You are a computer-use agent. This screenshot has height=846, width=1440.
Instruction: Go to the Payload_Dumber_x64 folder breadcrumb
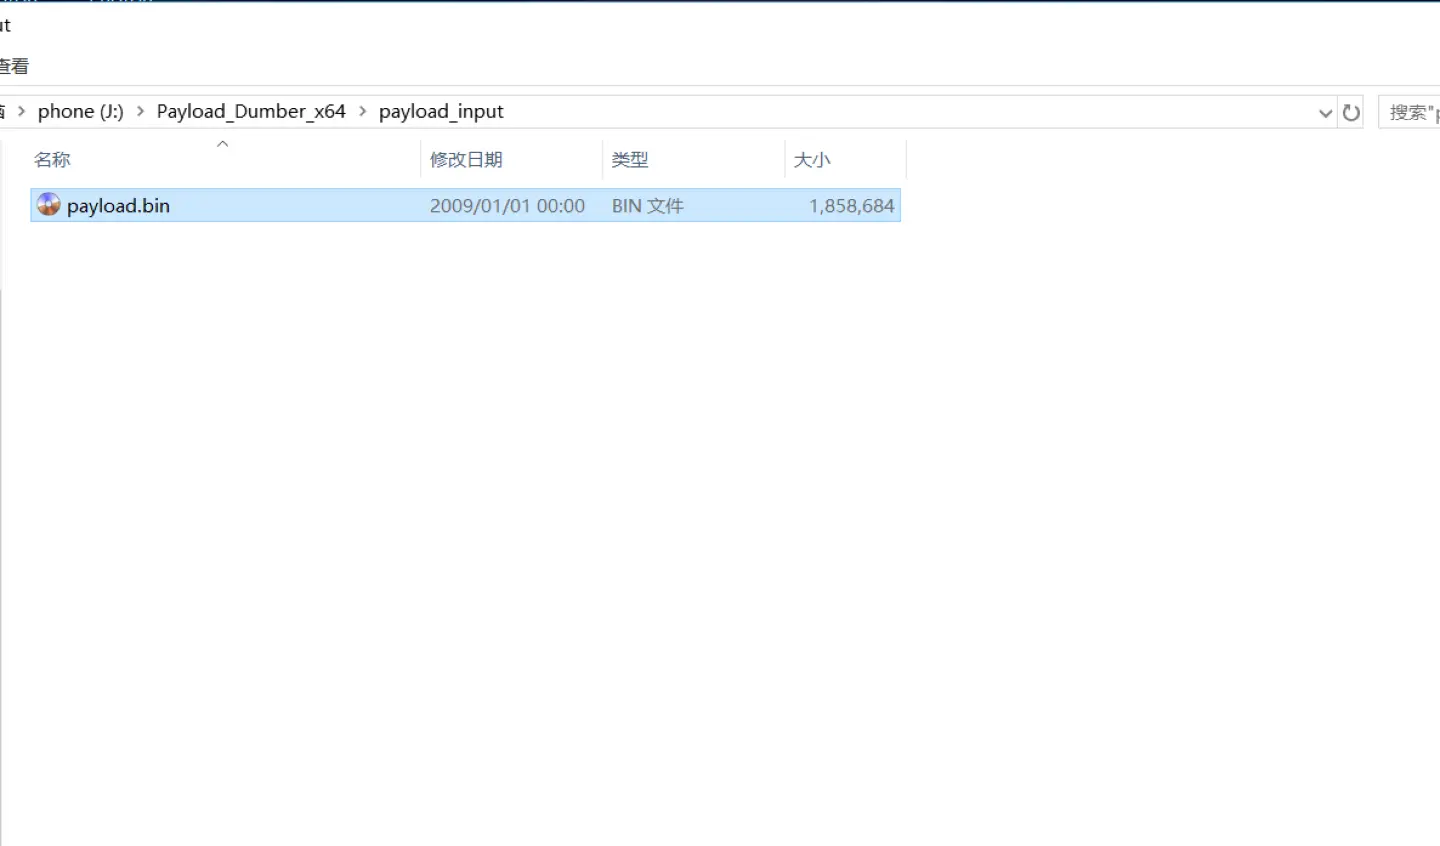(x=250, y=111)
